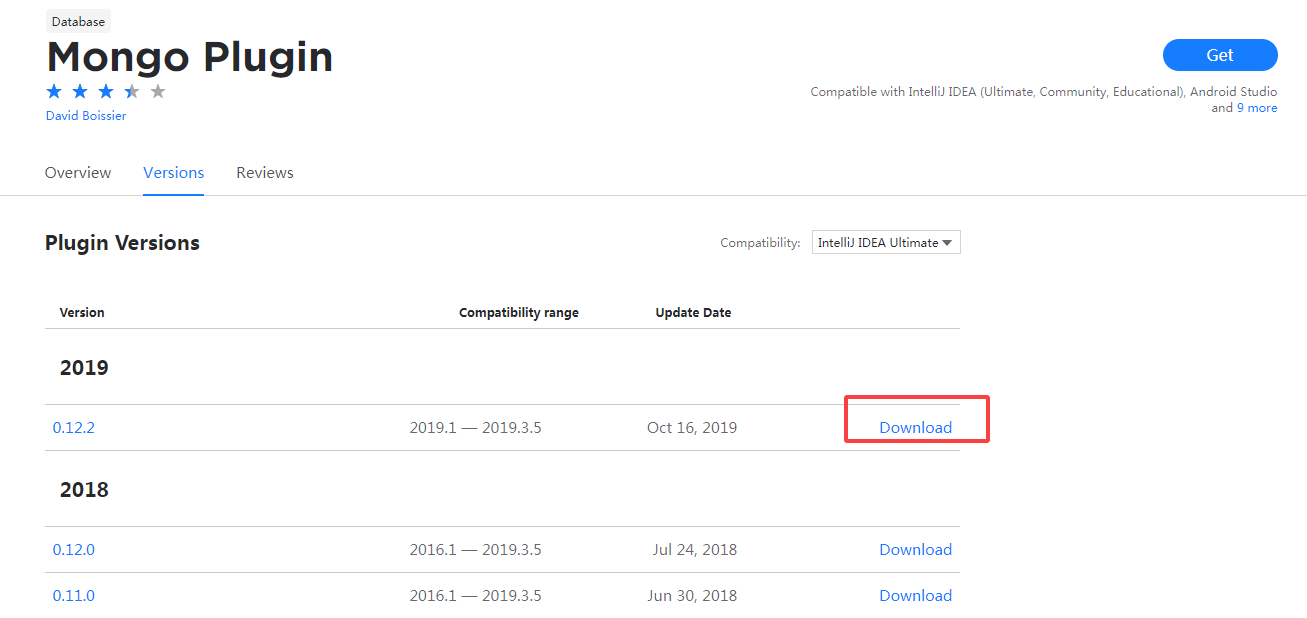Open the IntelliJ IDEA Ultimate compatibility dropdown
Viewport: 1307px width, 618px height.
point(886,242)
